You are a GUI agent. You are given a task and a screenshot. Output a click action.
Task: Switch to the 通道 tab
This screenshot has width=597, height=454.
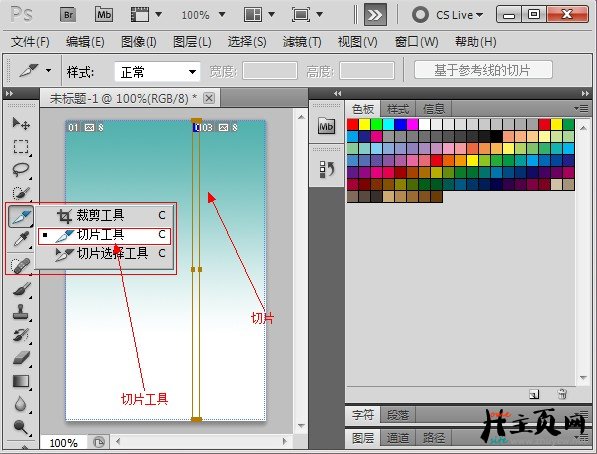point(398,438)
